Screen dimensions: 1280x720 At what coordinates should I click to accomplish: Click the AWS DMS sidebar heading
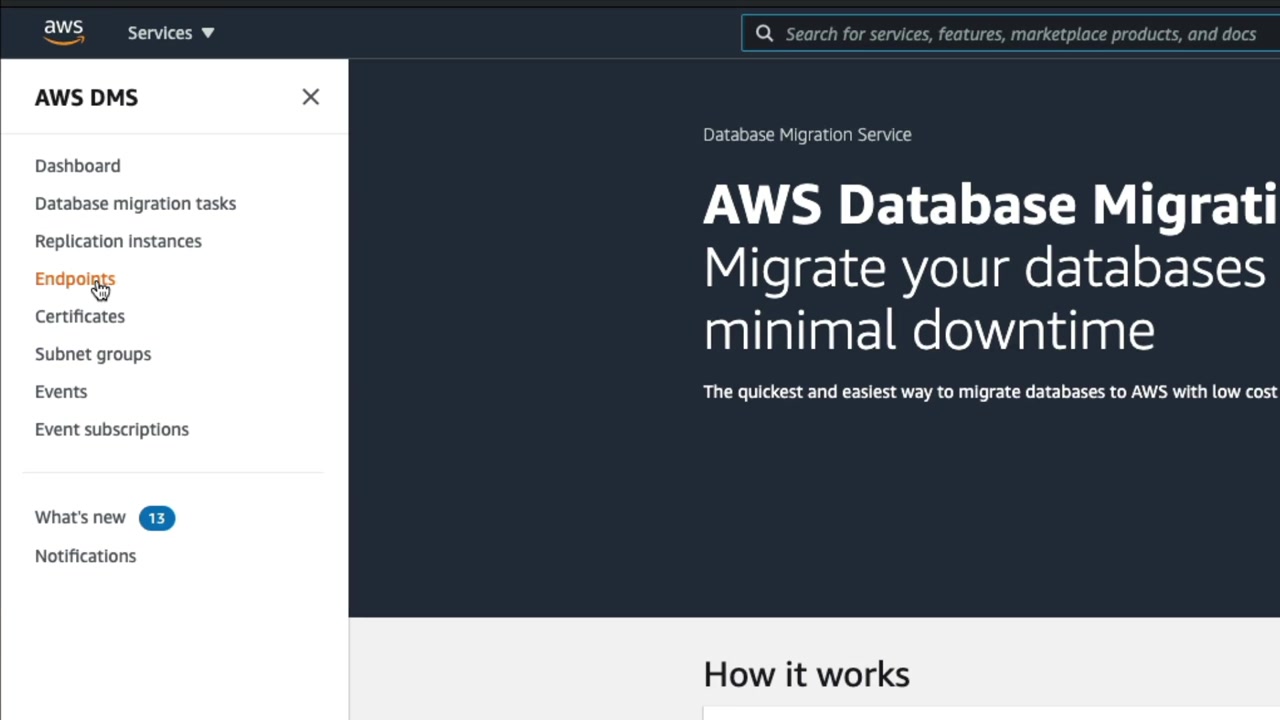coord(86,97)
